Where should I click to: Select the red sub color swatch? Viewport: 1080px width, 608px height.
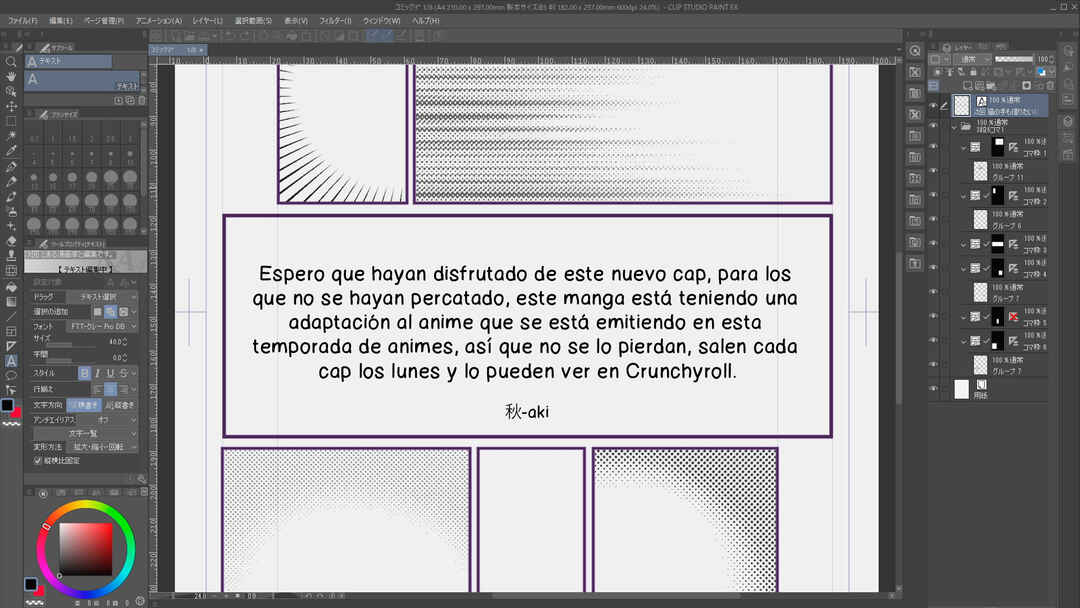click(x=17, y=412)
